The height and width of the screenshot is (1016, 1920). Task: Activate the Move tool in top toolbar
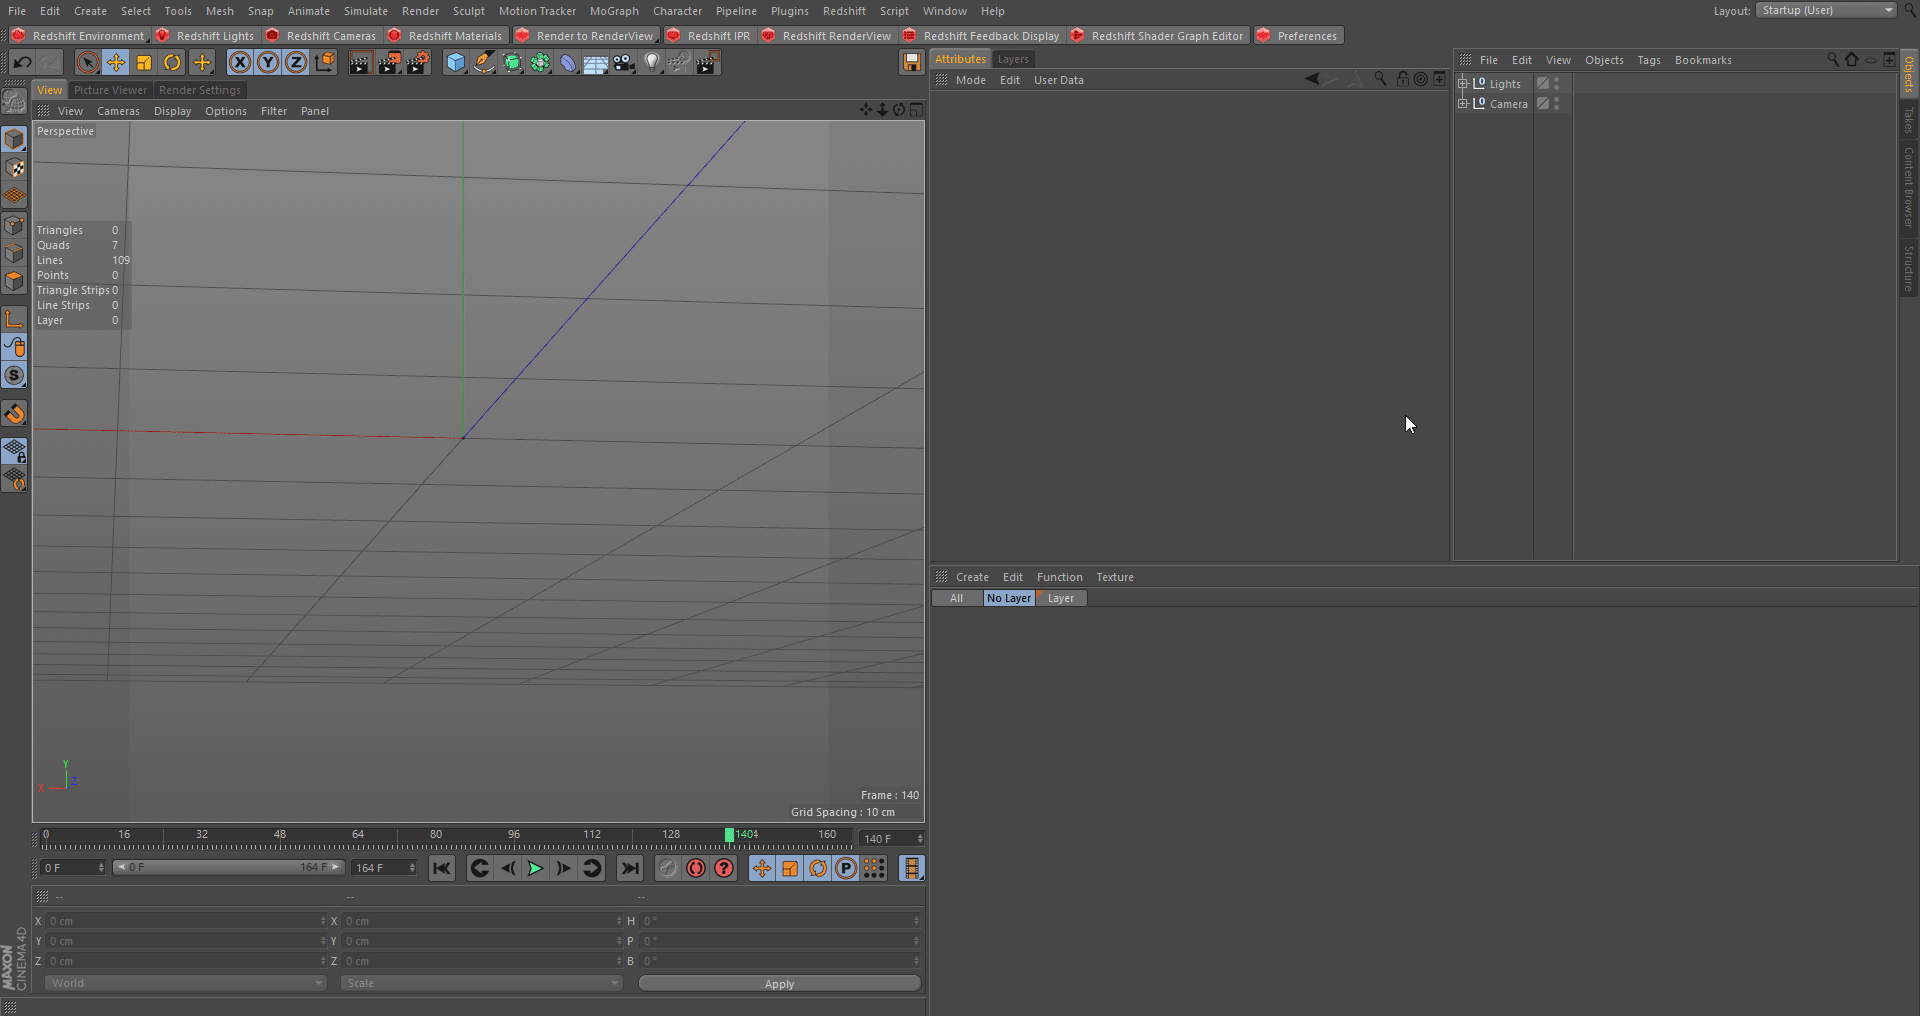point(116,63)
